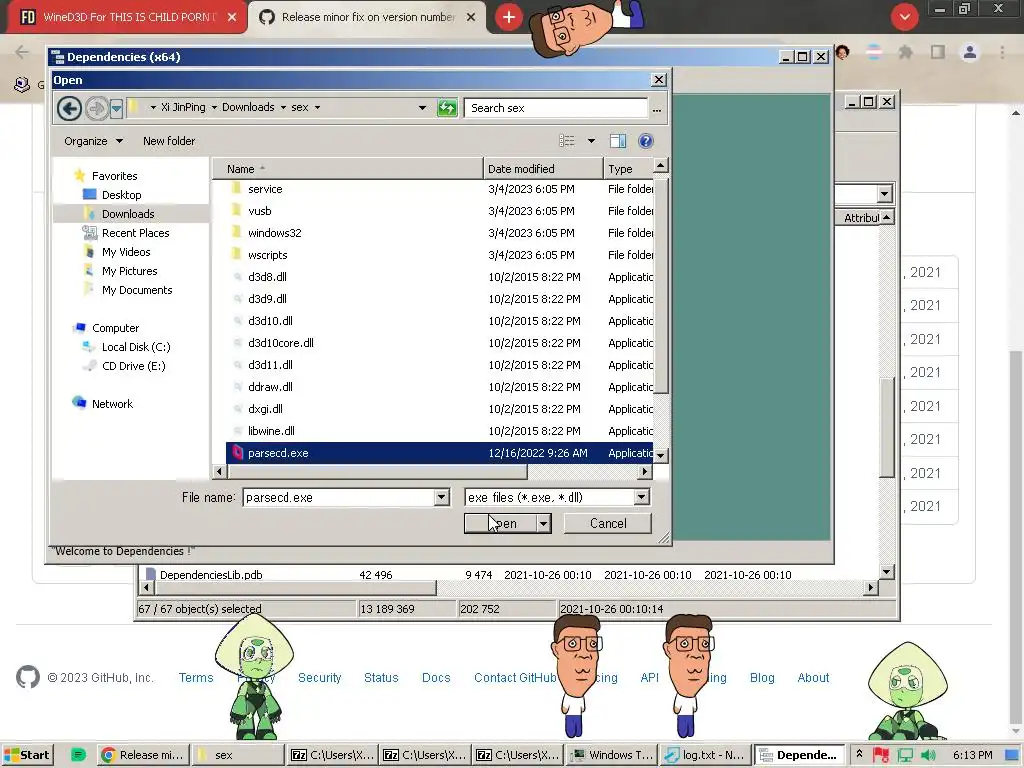This screenshot has height=768, width=1024.
Task: Sort files by the Type column
Action: [628, 169]
